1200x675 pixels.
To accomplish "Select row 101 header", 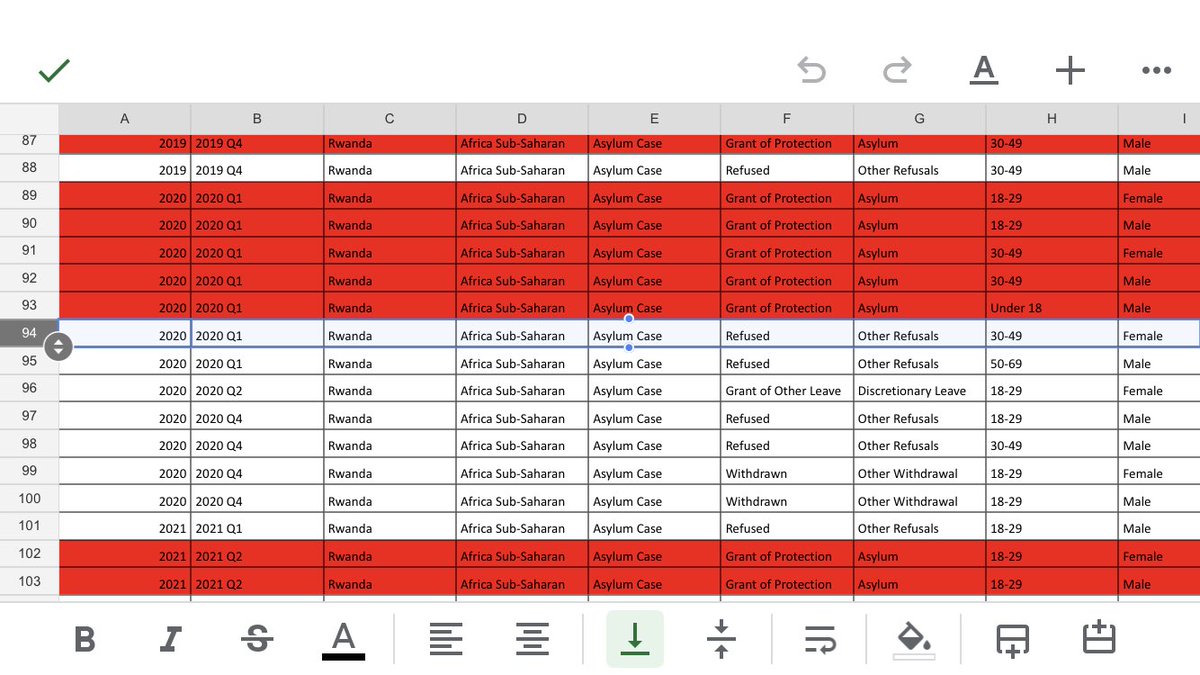I will coord(29,526).
